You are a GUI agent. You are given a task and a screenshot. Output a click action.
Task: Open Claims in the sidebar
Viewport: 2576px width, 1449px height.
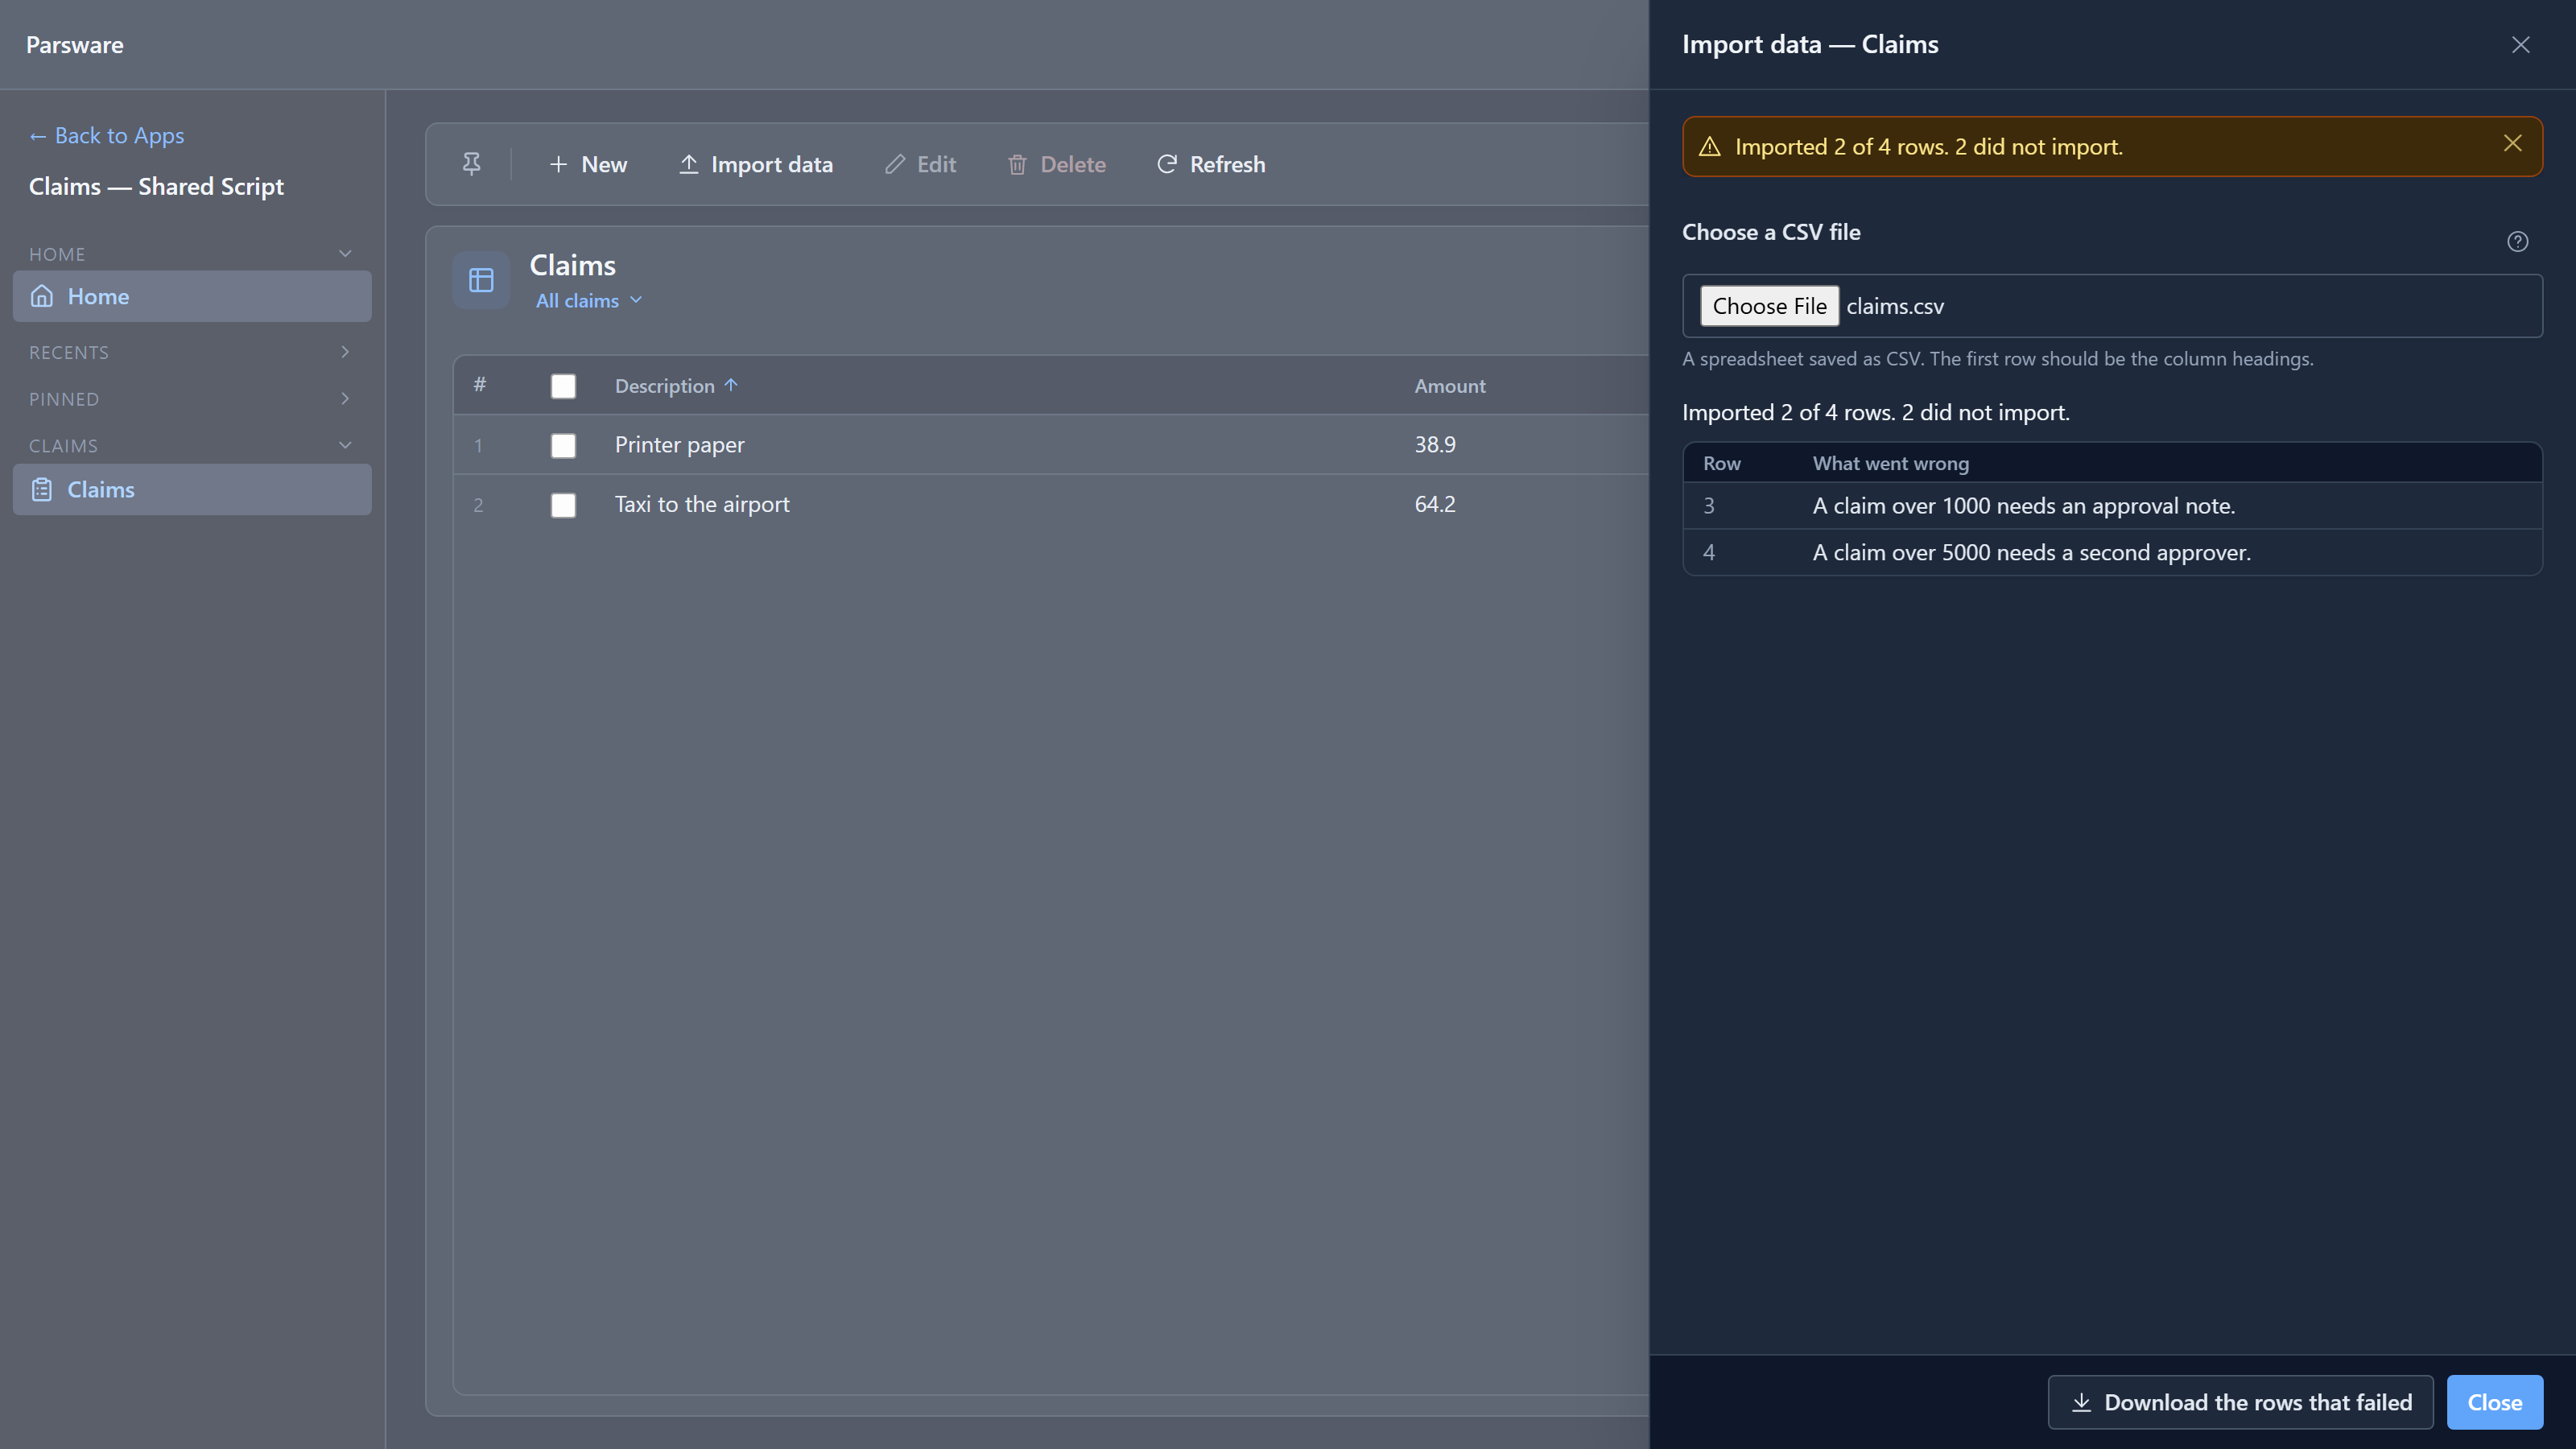[192, 489]
